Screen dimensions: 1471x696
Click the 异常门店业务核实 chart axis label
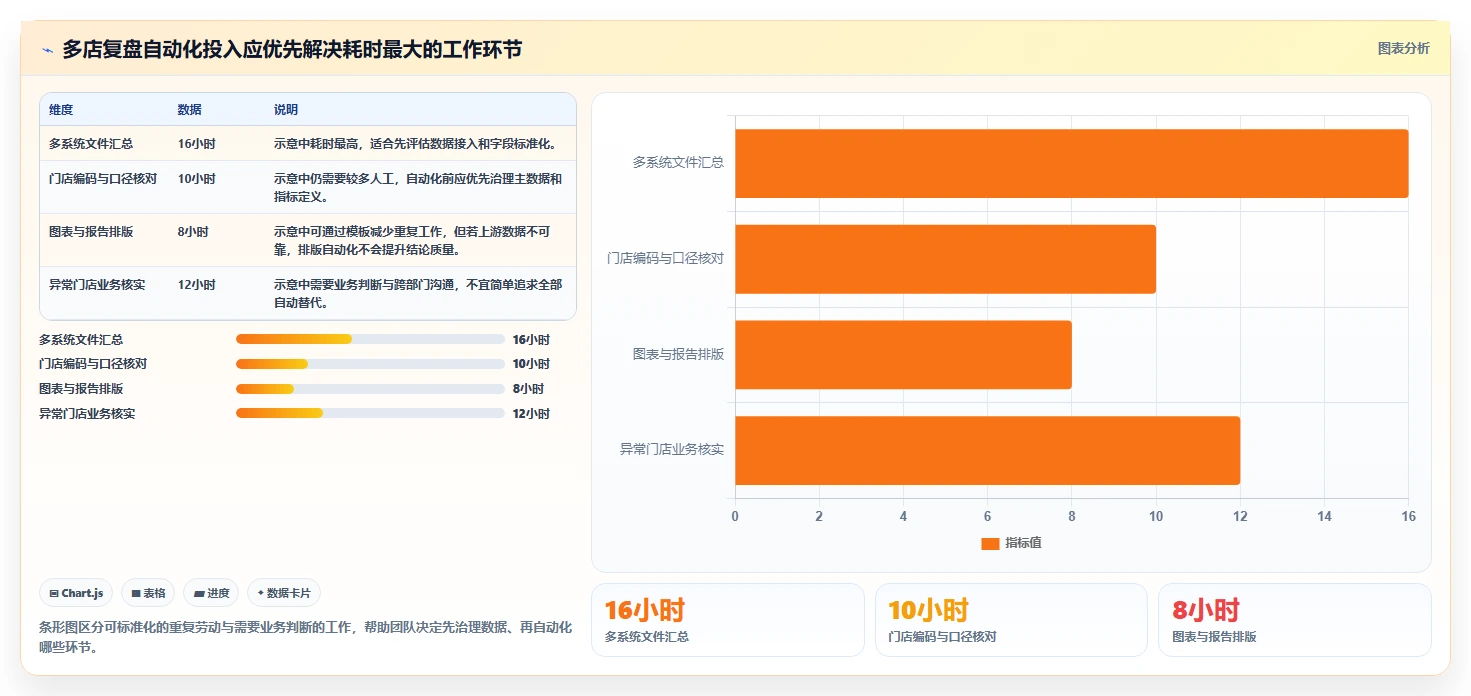click(x=672, y=450)
